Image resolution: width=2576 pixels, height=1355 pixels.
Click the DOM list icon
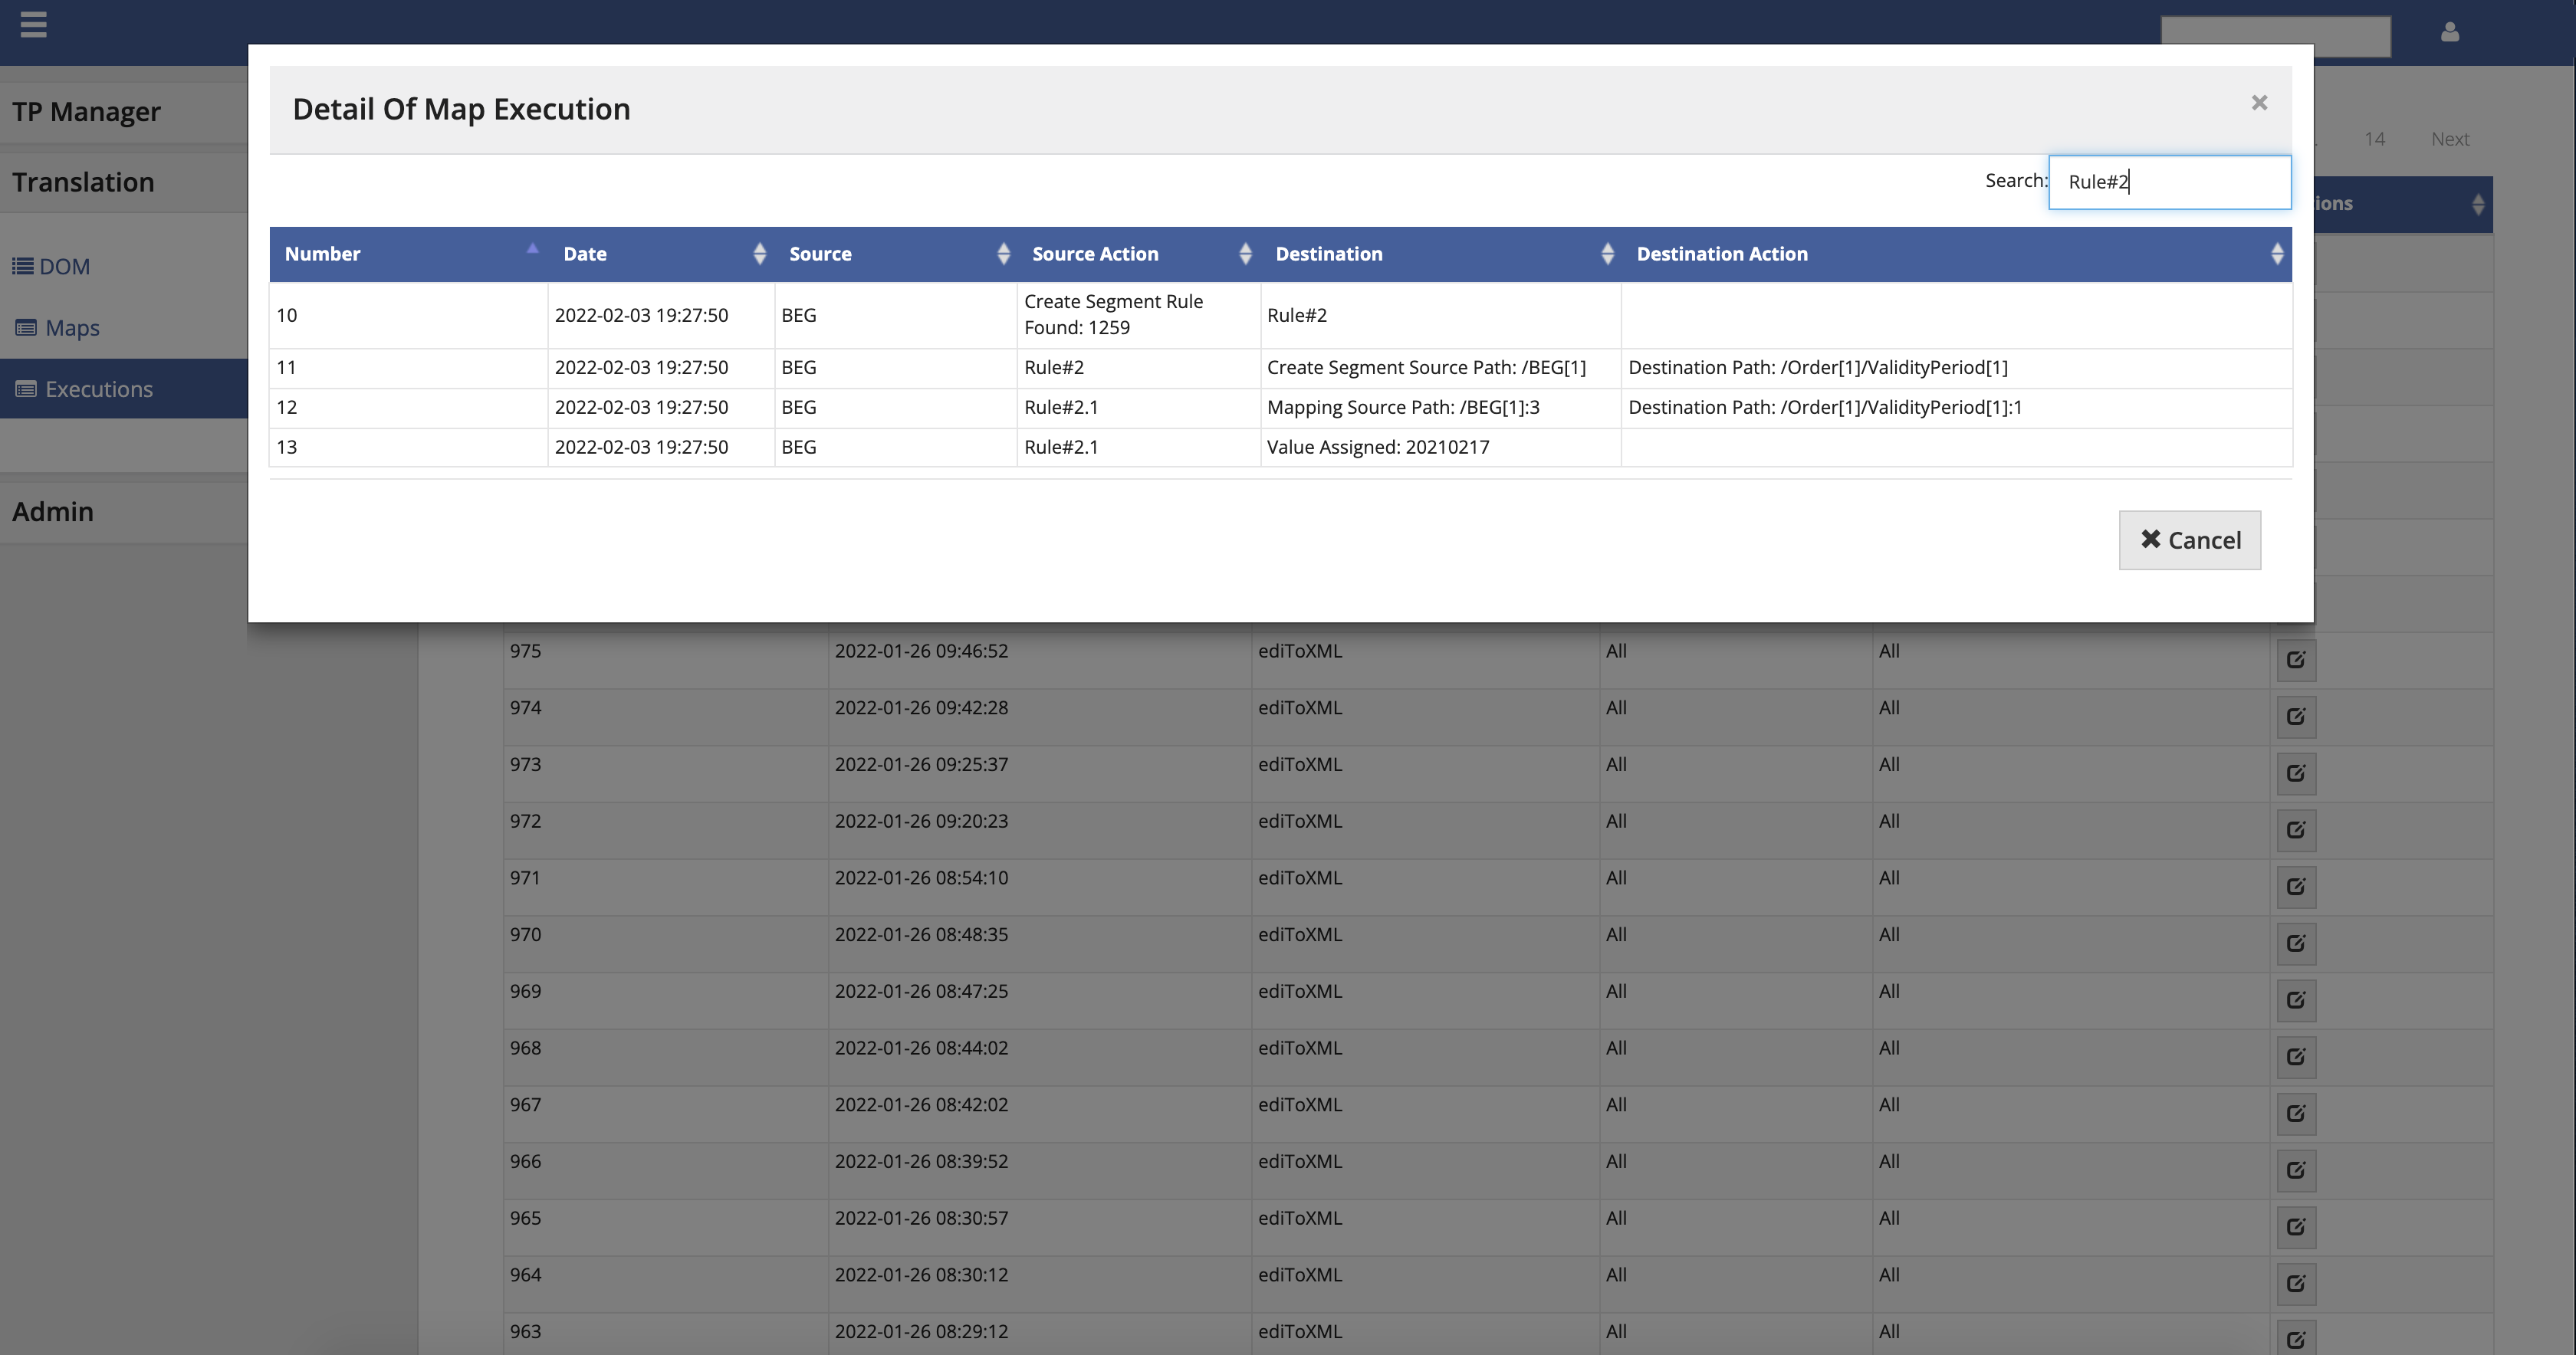[23, 266]
